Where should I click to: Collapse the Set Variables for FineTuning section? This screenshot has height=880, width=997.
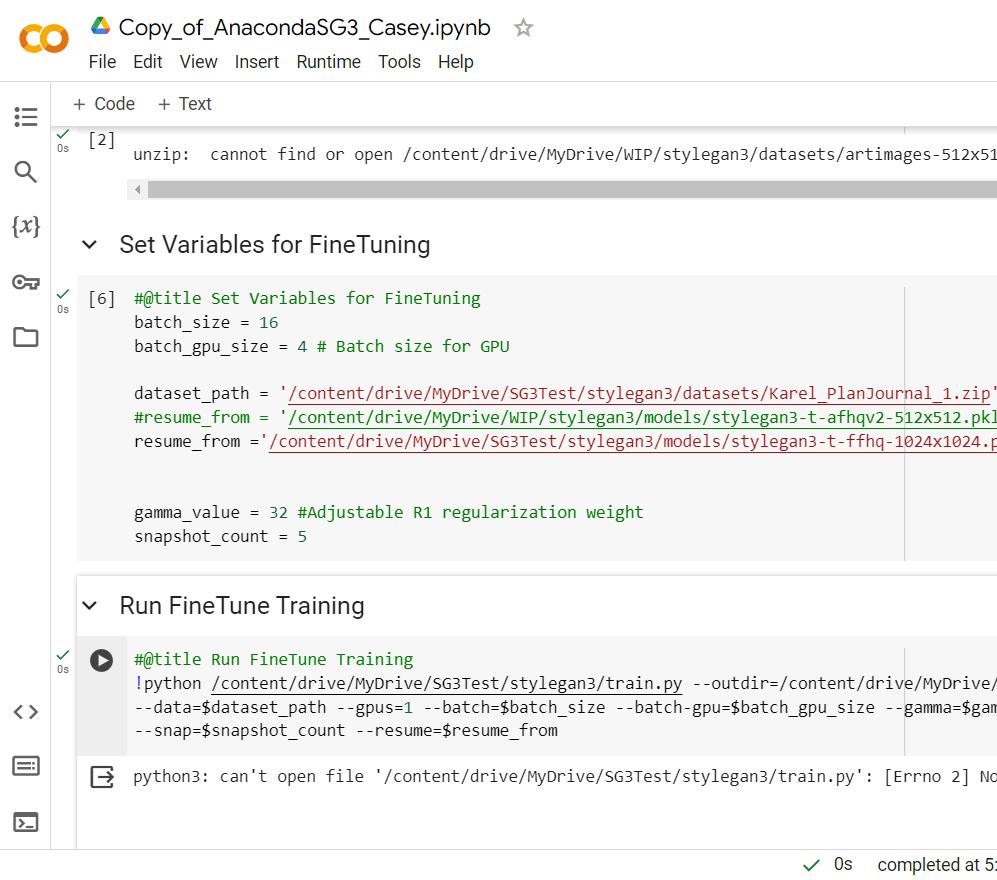click(90, 245)
